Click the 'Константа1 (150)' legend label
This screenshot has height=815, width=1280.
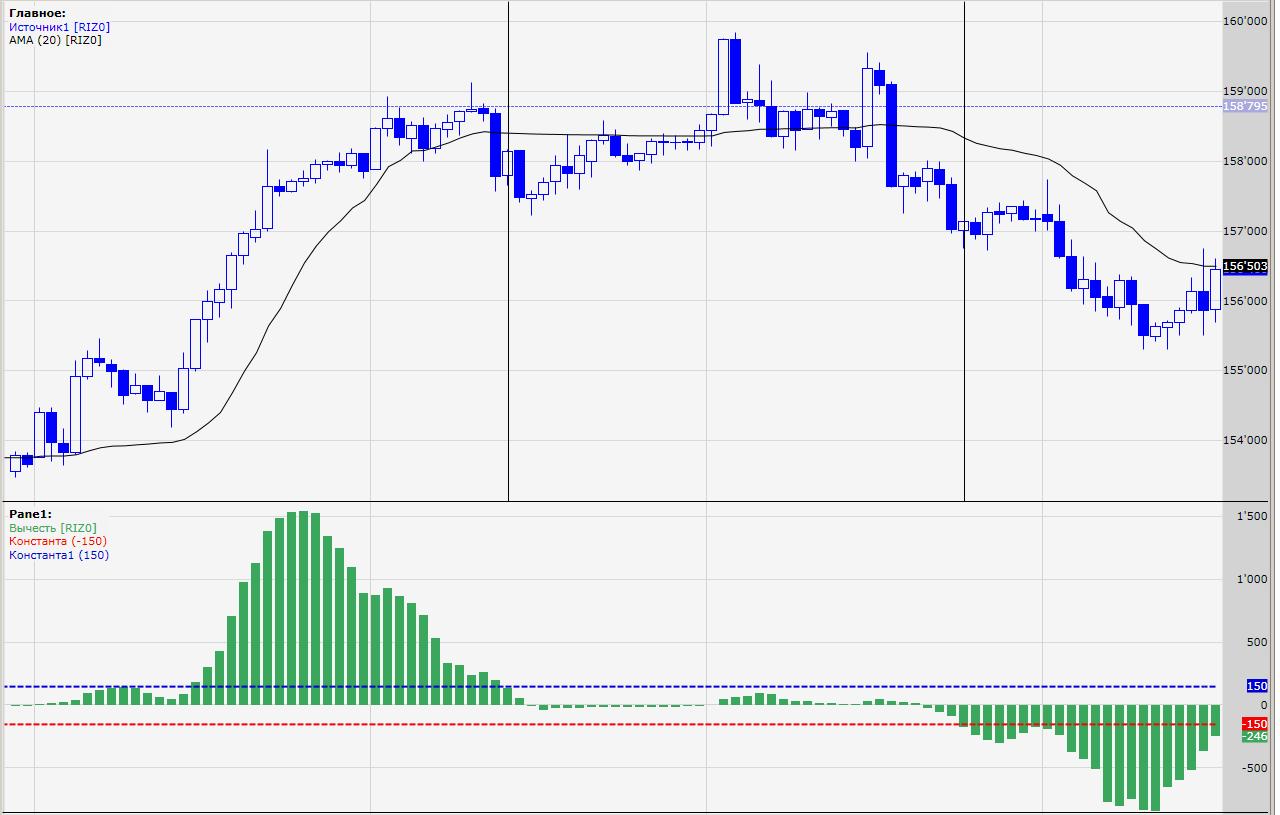(x=59, y=555)
